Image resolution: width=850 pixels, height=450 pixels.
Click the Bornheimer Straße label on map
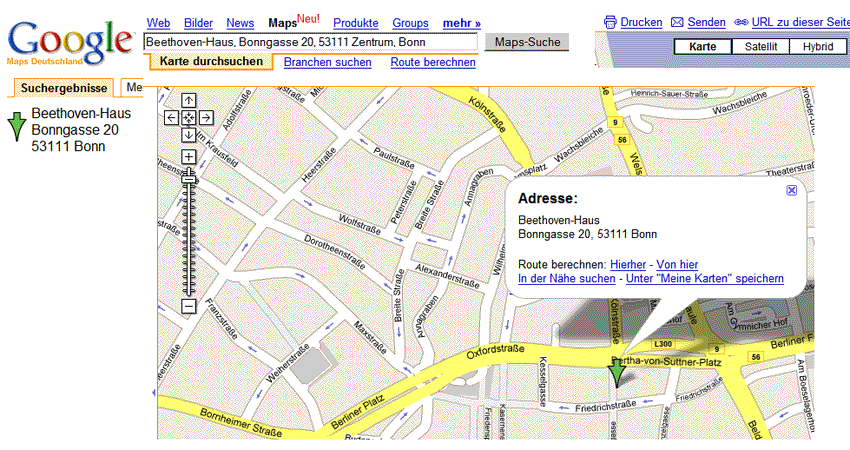241,422
